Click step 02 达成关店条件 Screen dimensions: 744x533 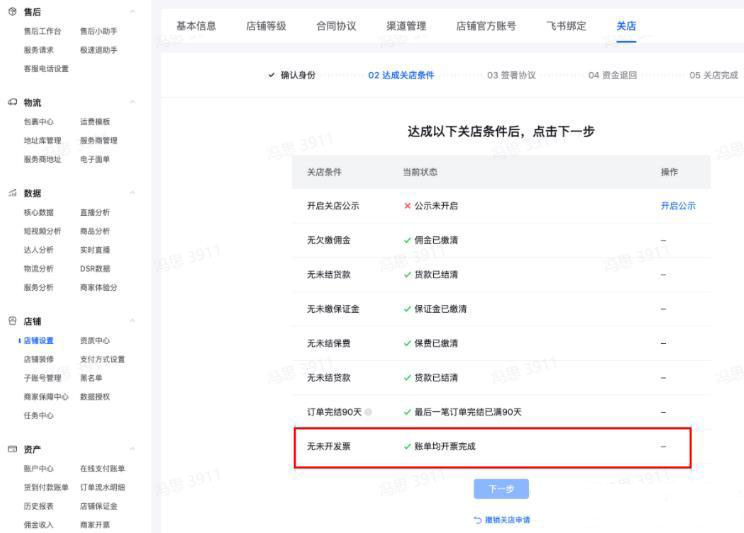click(401, 75)
